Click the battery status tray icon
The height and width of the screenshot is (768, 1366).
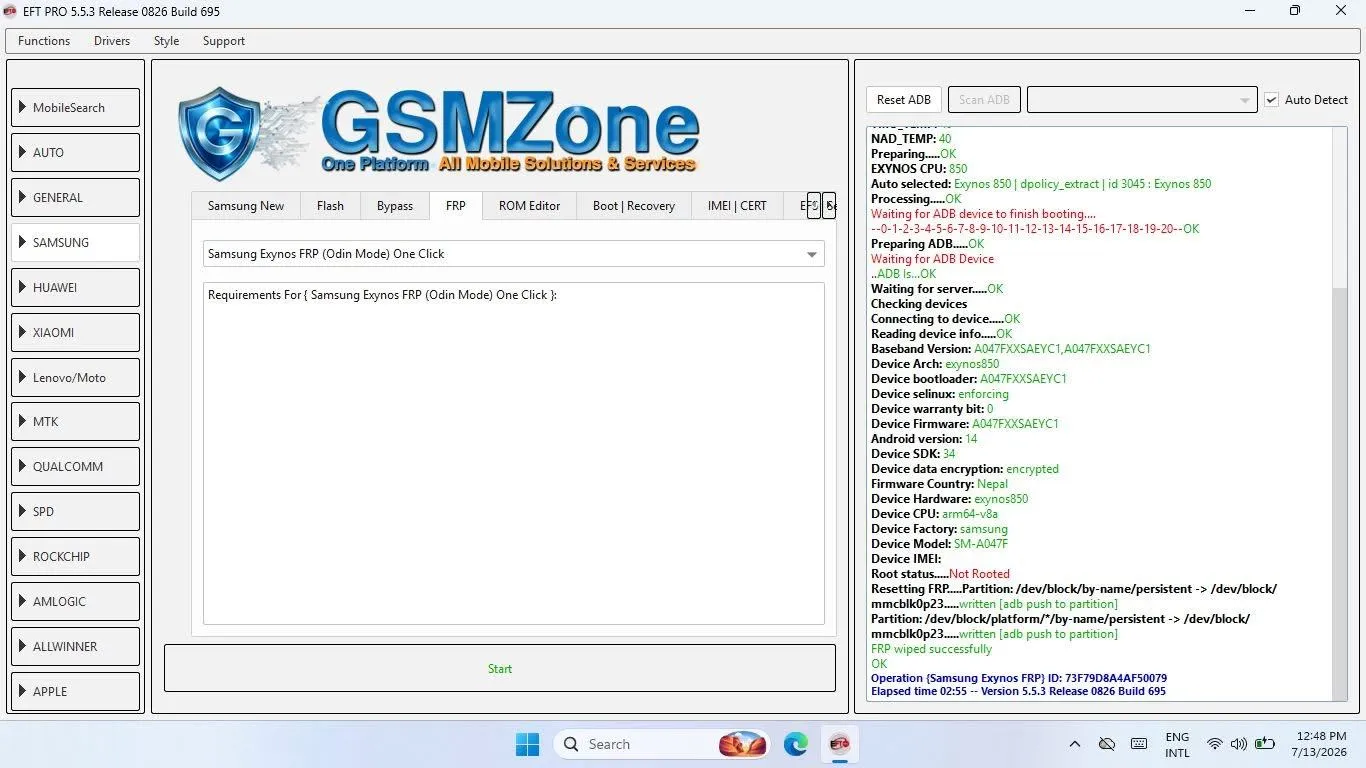1264,744
